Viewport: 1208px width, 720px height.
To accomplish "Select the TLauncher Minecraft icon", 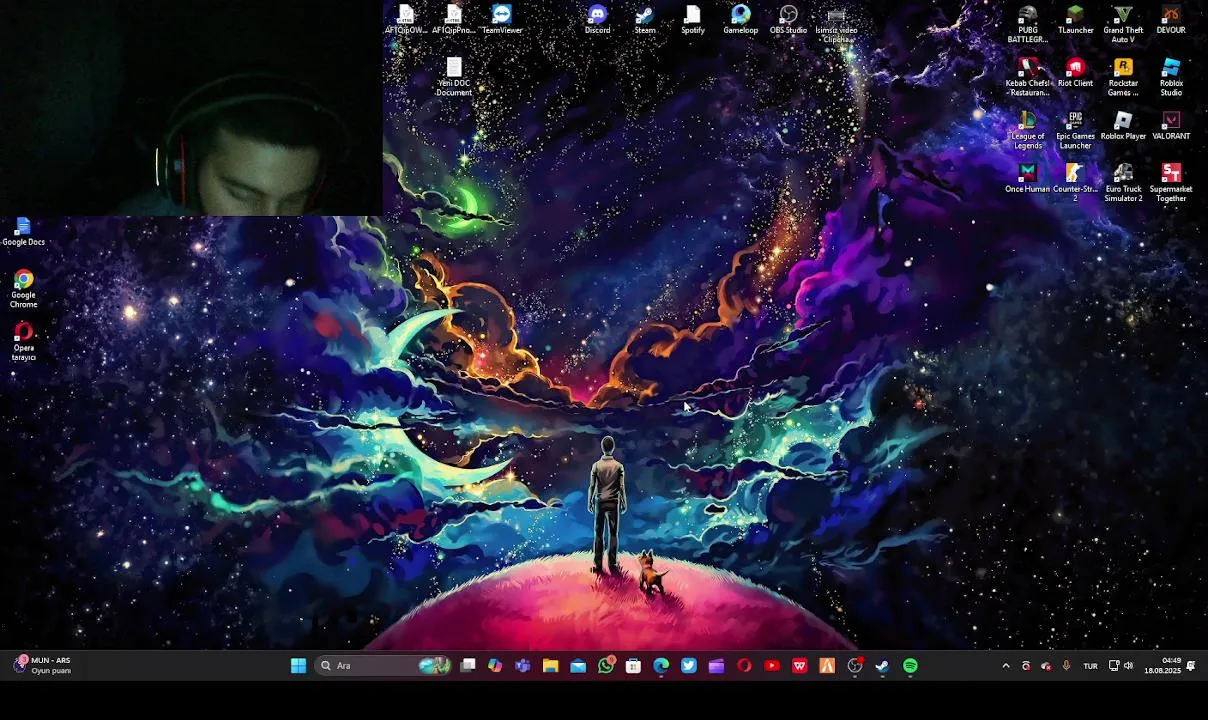I will tap(1075, 20).
